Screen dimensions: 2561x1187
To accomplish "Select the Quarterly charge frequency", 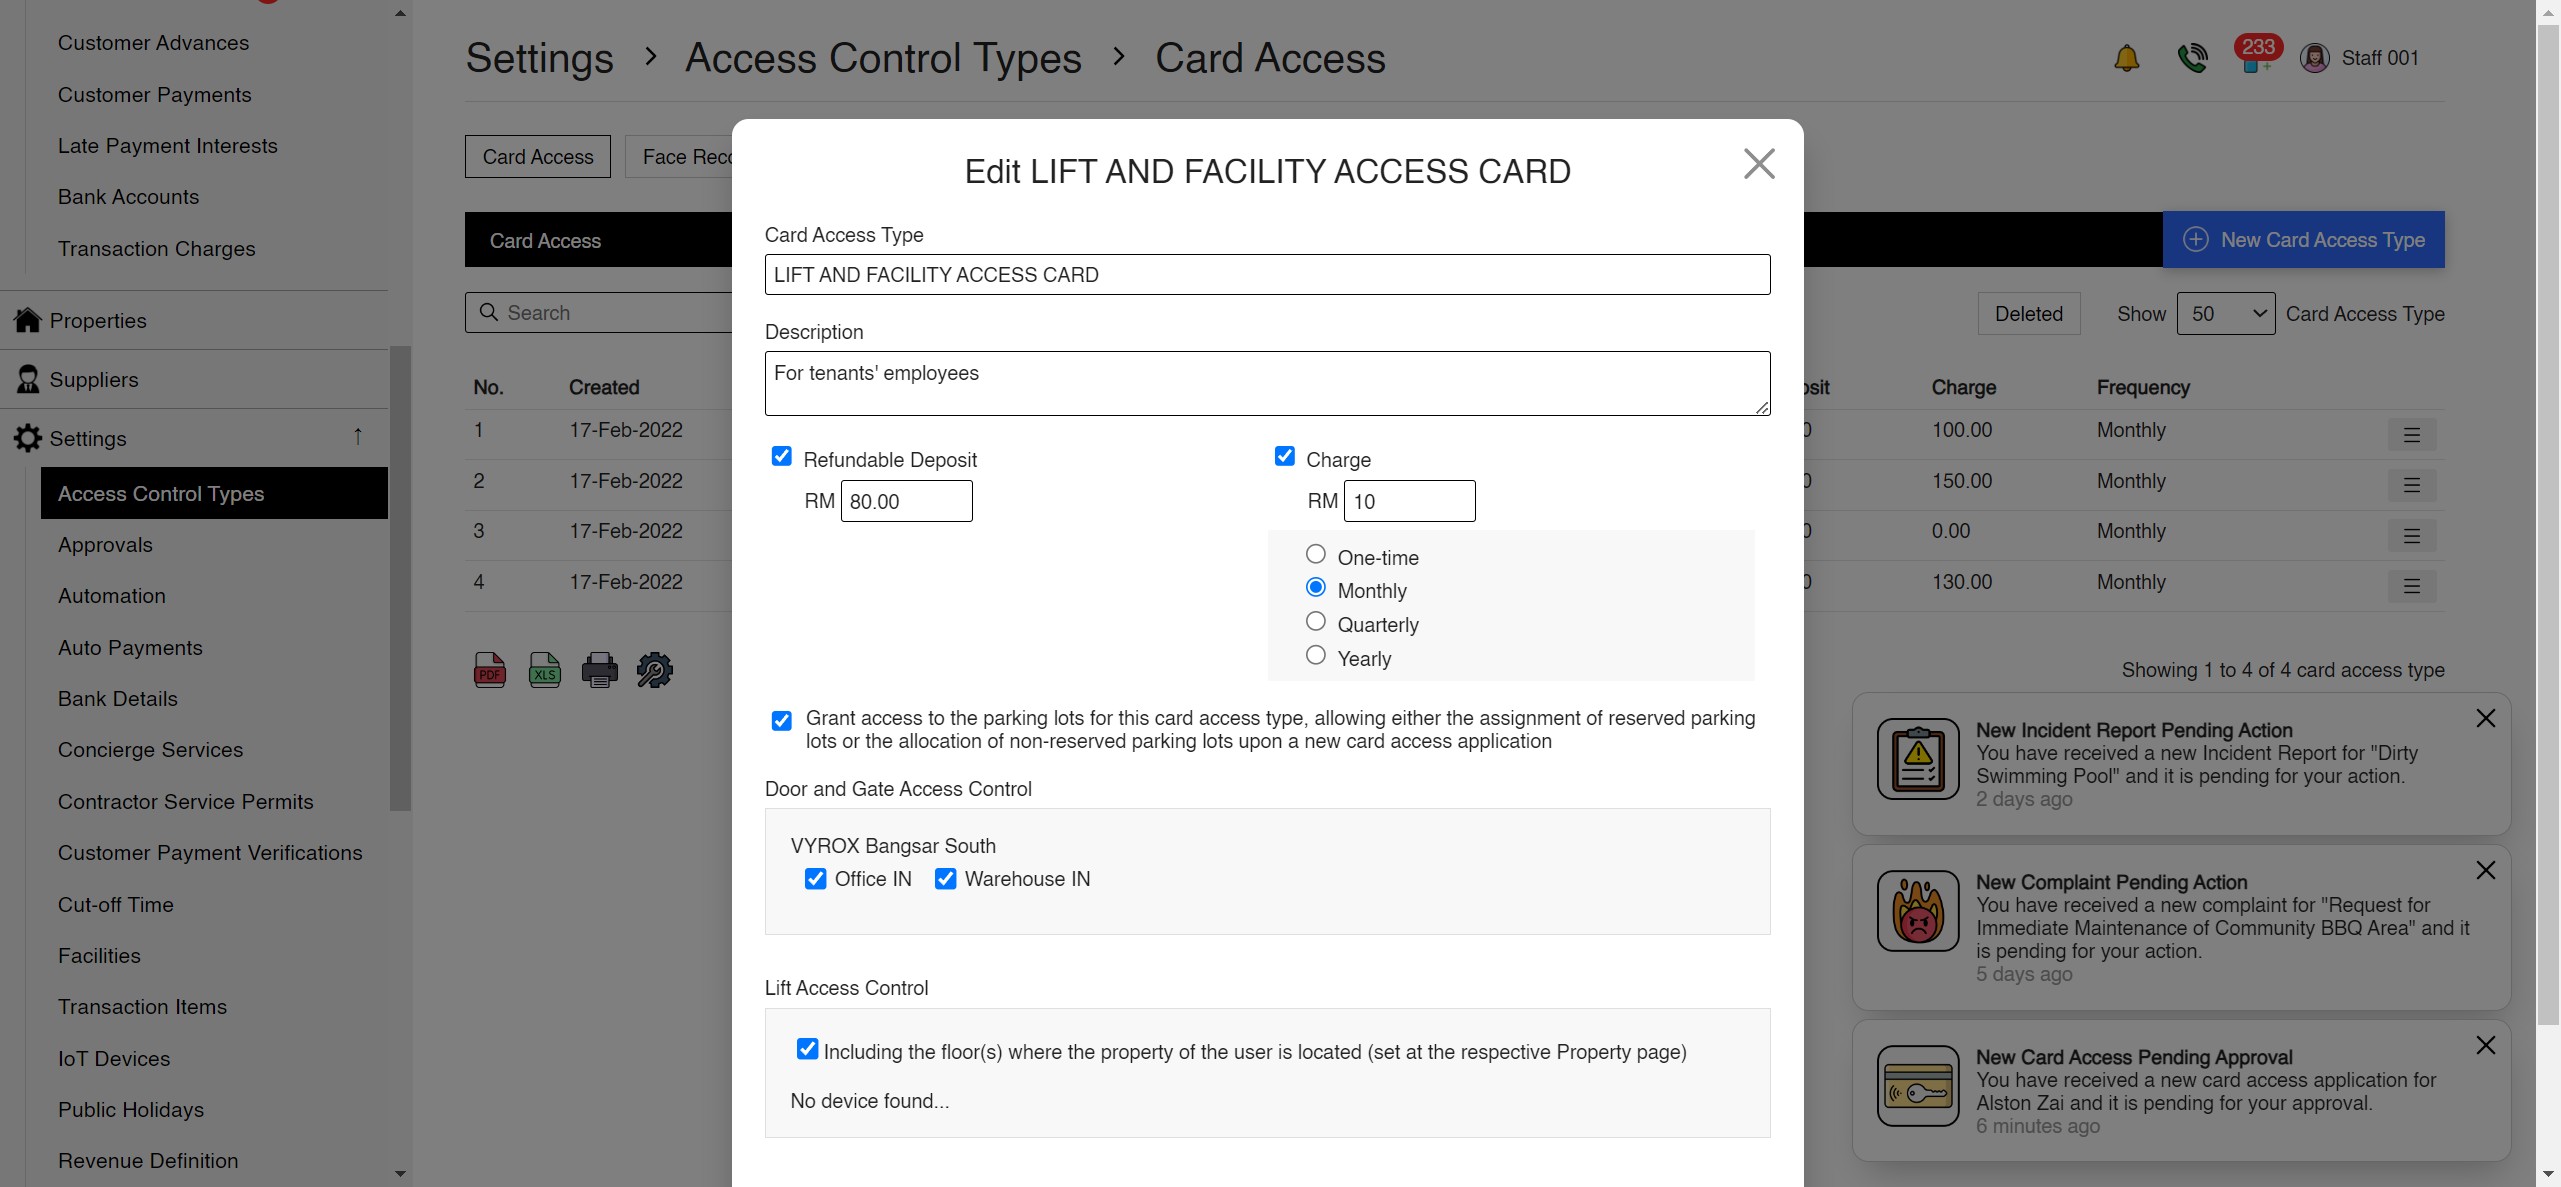I will pos(1316,622).
